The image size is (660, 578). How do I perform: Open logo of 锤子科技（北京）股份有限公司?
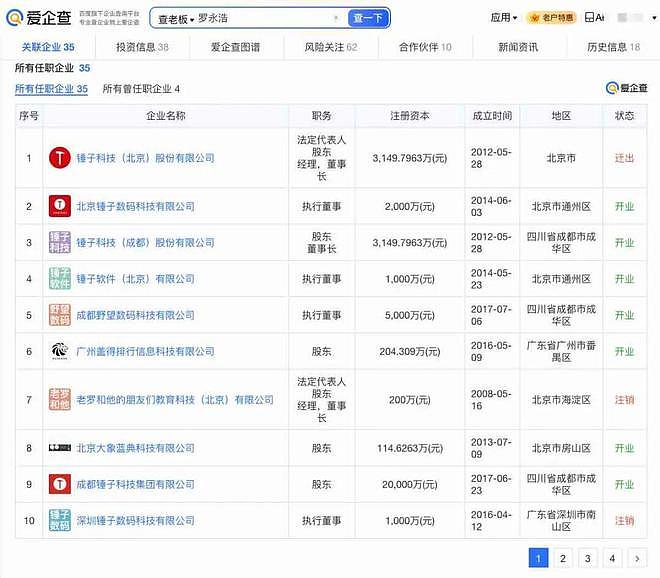tap(60, 158)
